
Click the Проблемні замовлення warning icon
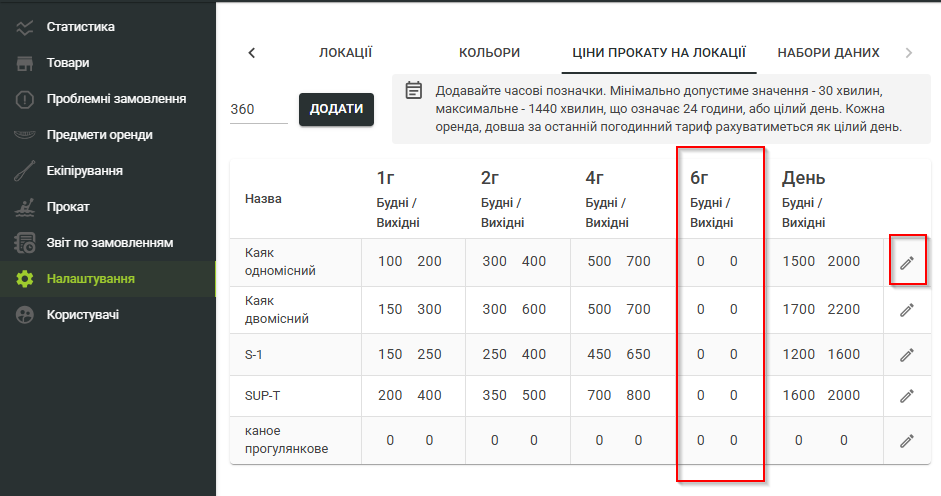tap(25, 99)
